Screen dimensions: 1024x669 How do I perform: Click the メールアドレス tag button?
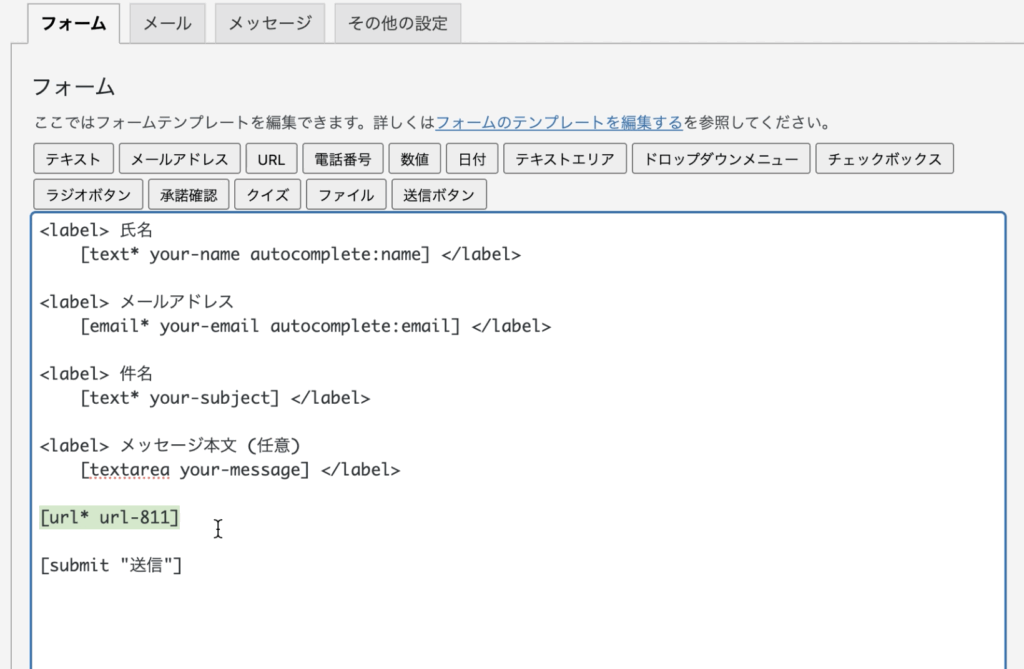[x=180, y=159]
